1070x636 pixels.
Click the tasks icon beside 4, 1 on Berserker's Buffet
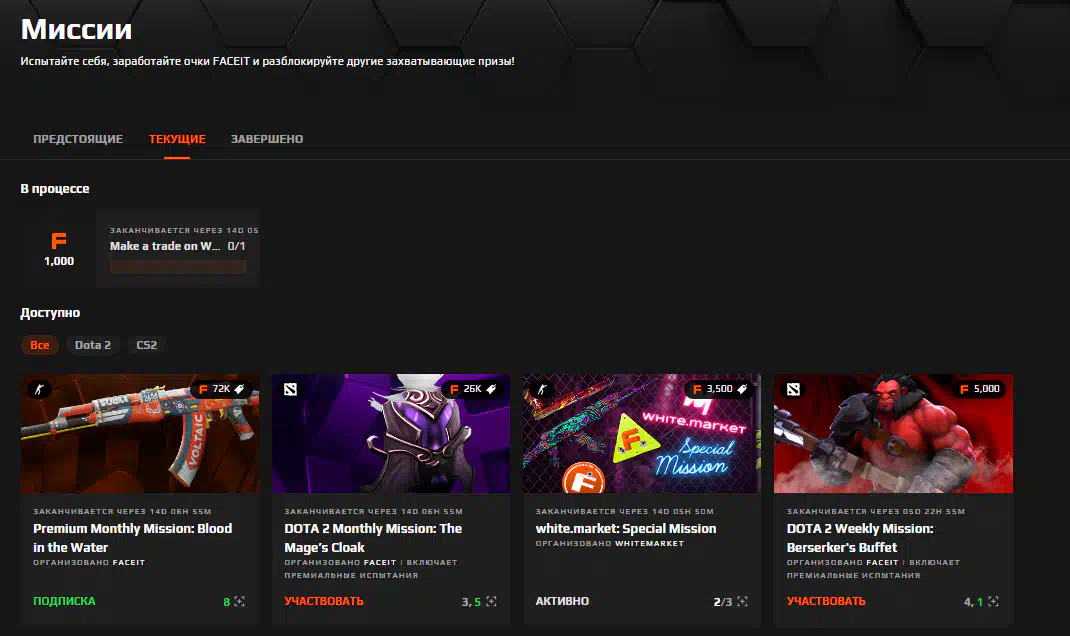coord(994,601)
